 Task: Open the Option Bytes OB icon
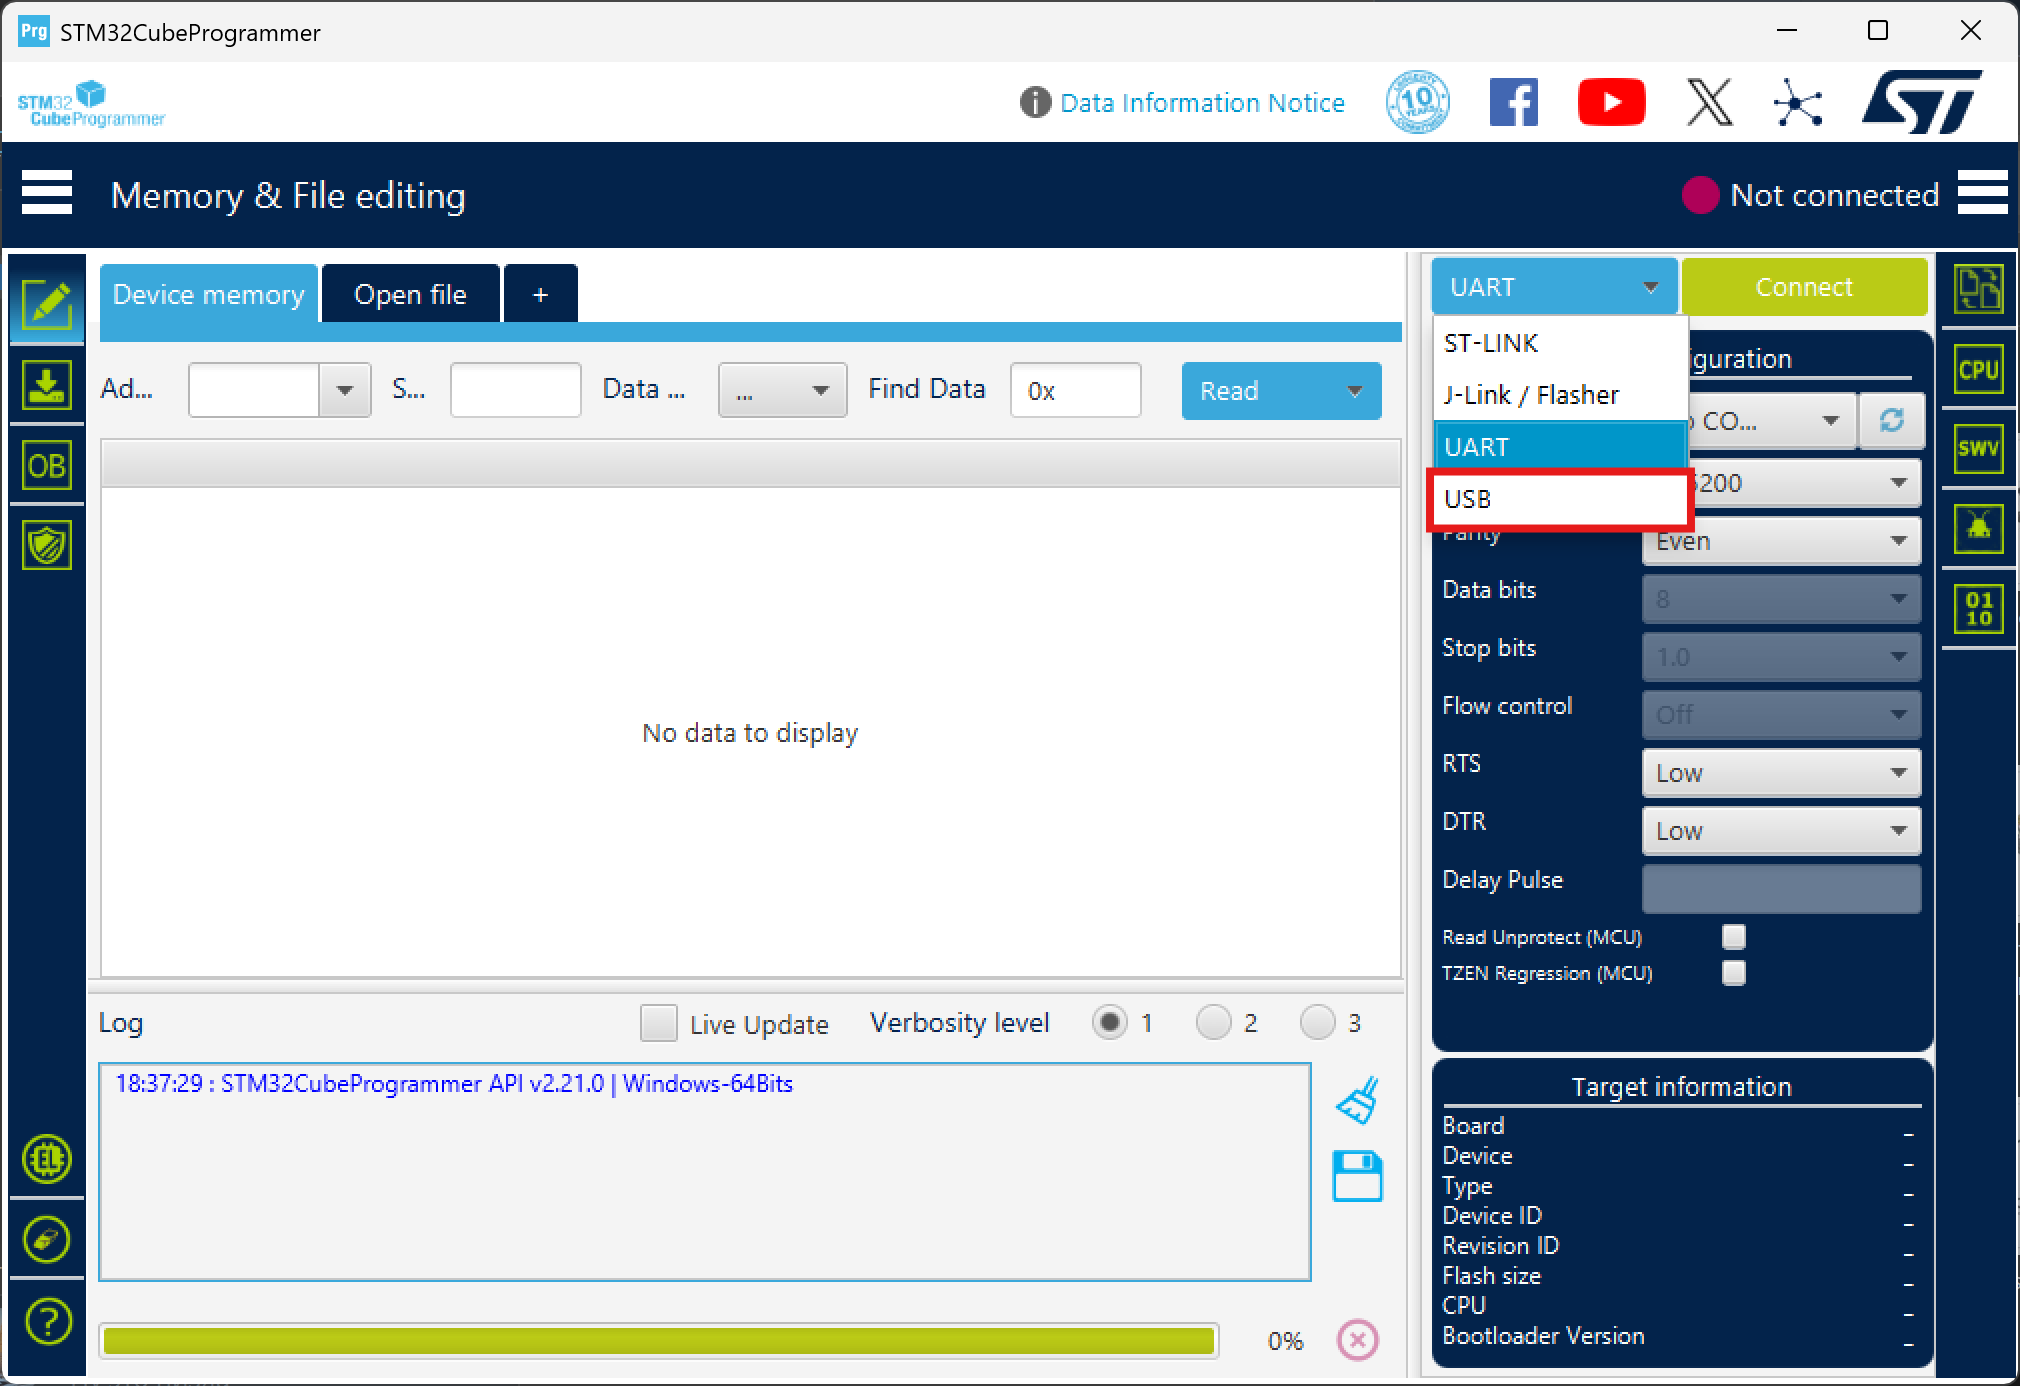tap(46, 466)
